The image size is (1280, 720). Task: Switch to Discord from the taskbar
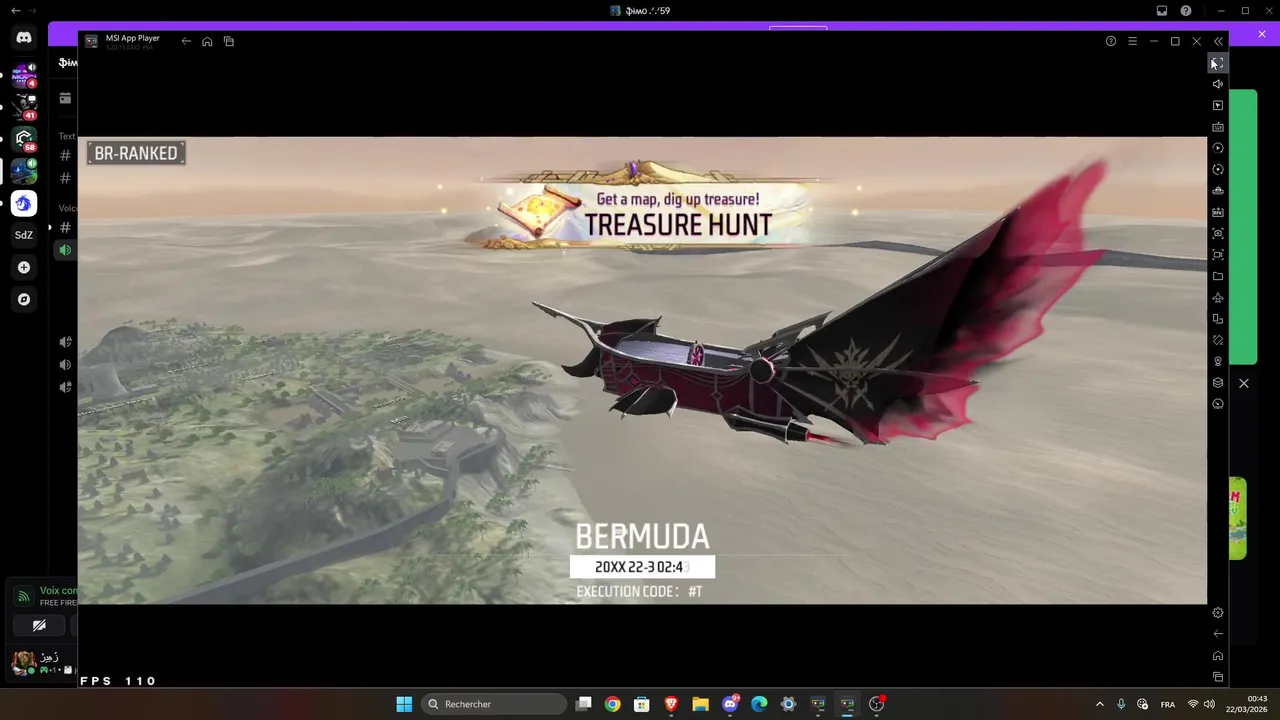[x=730, y=704]
